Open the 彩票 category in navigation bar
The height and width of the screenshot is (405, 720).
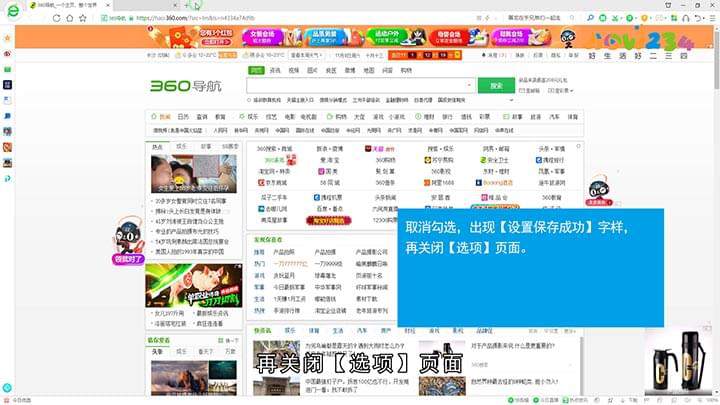coord(485,117)
